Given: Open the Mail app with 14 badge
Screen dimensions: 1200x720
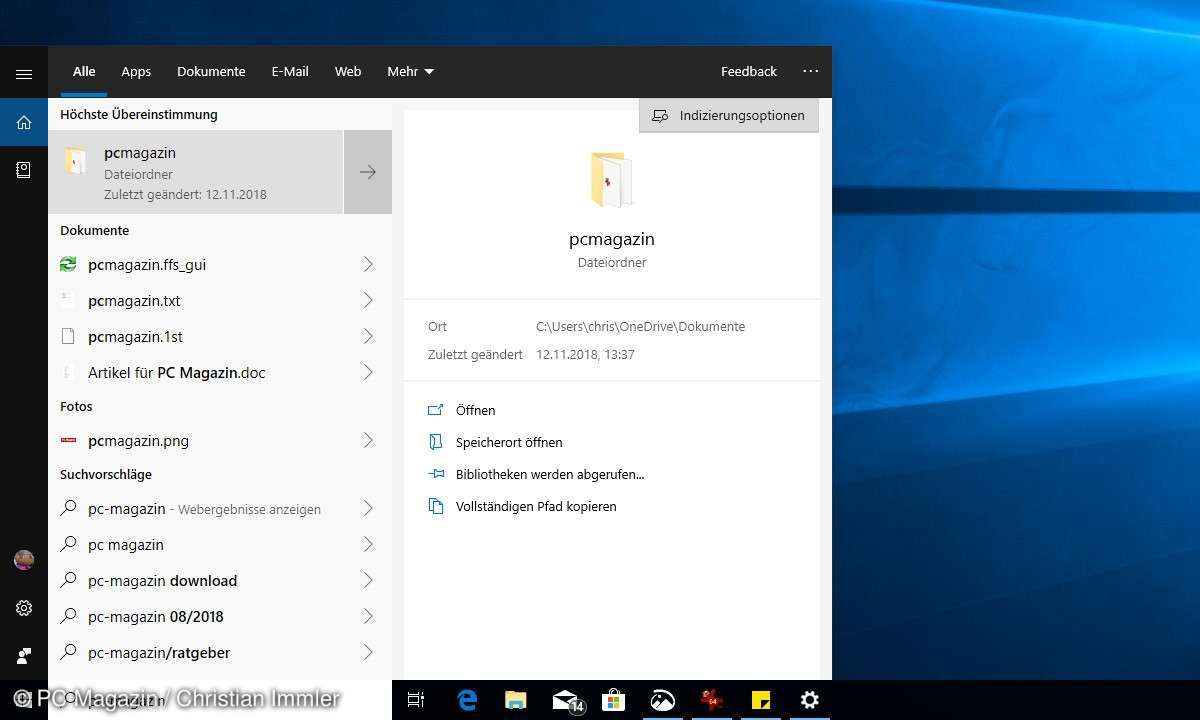Looking at the screenshot, I should [566, 700].
